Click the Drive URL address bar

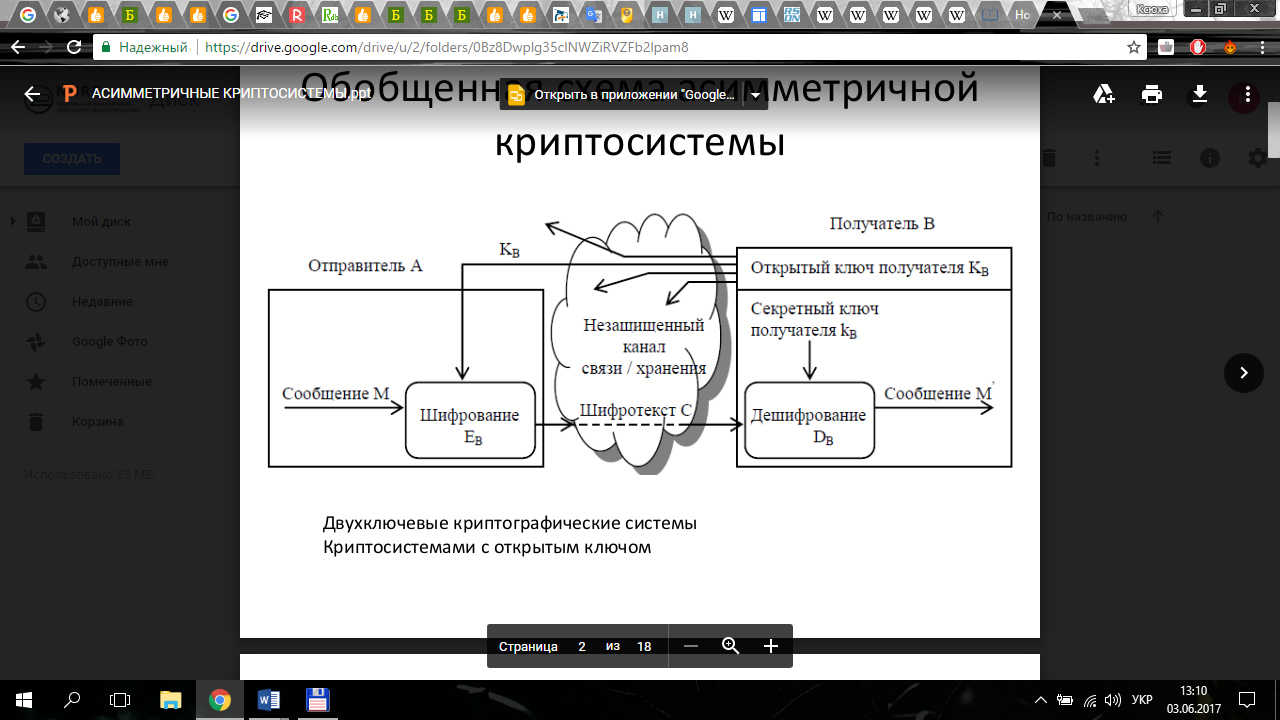tap(600, 47)
